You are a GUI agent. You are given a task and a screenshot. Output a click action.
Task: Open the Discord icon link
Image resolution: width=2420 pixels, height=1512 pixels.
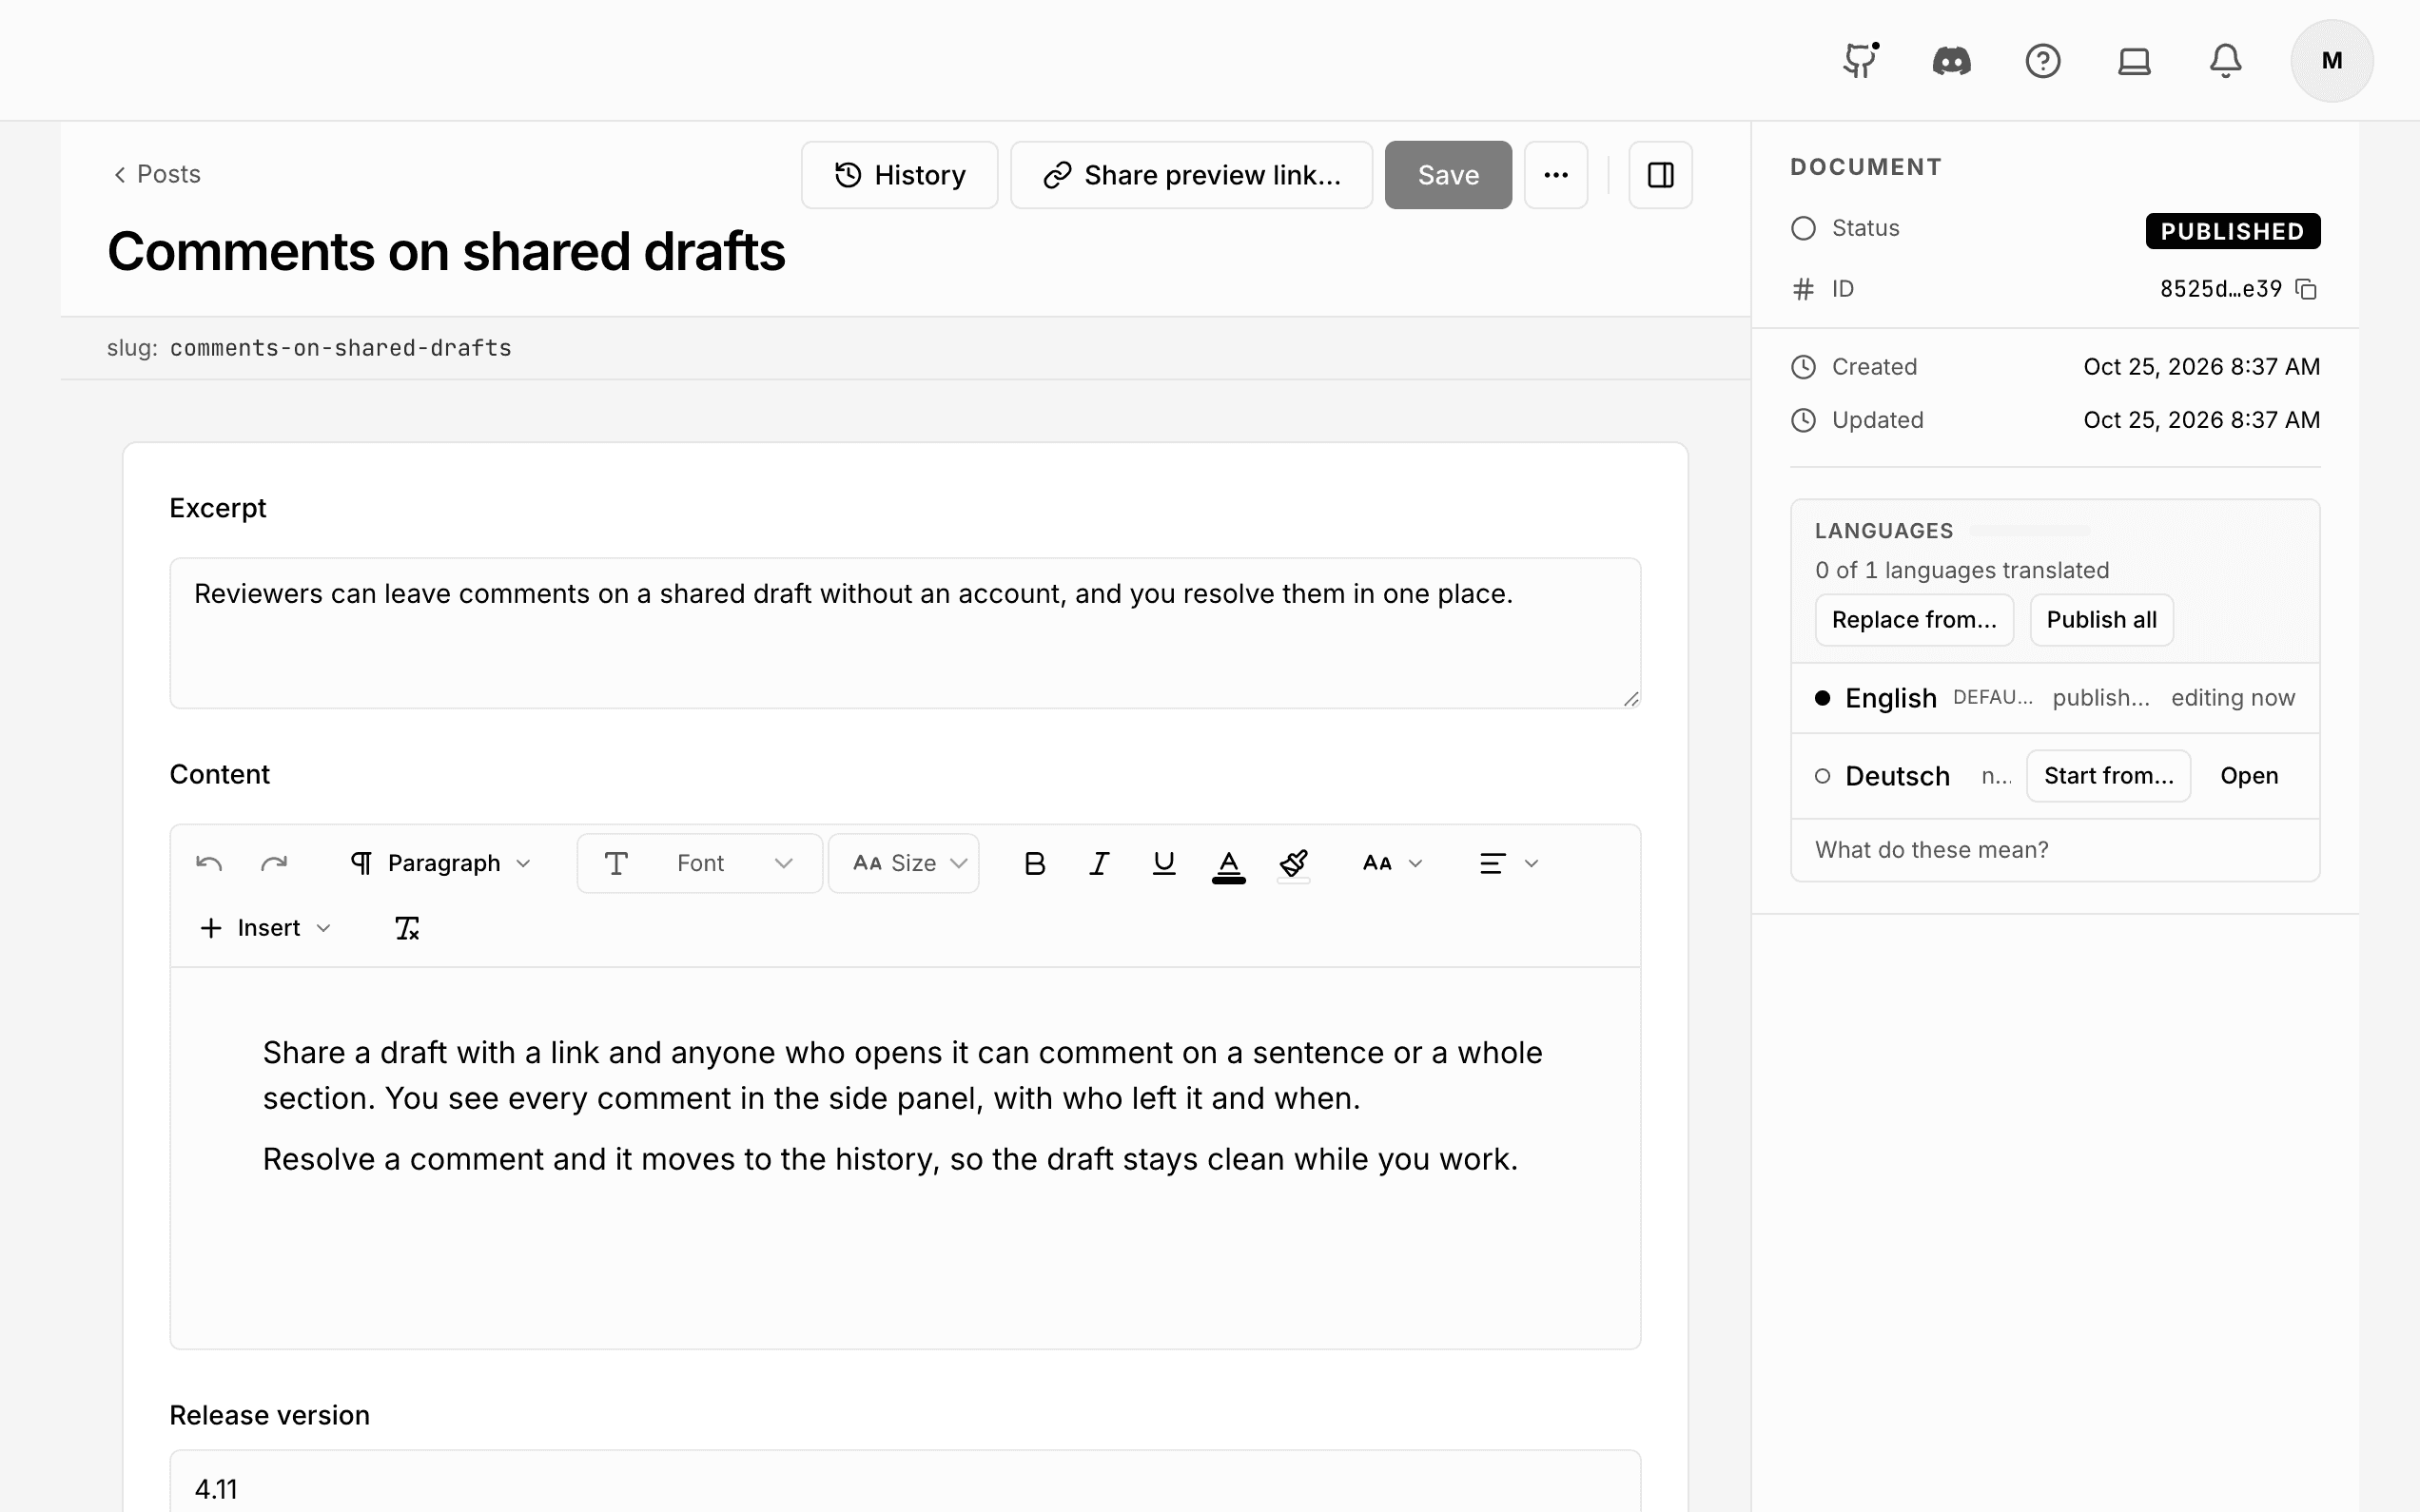(x=1951, y=61)
